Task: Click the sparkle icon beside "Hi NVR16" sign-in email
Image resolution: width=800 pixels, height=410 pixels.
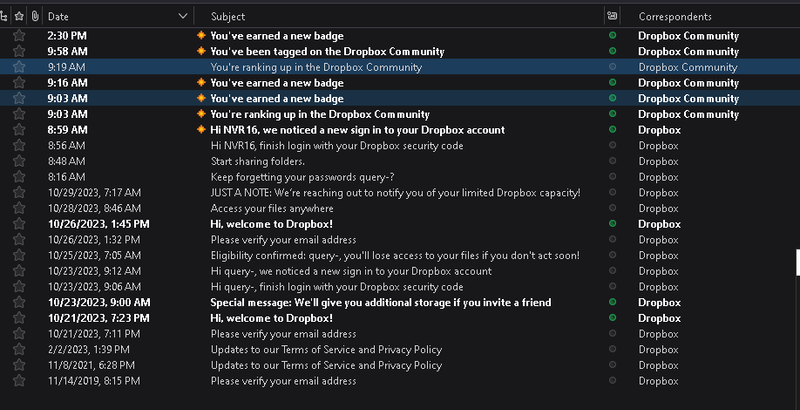Action: coord(201,129)
